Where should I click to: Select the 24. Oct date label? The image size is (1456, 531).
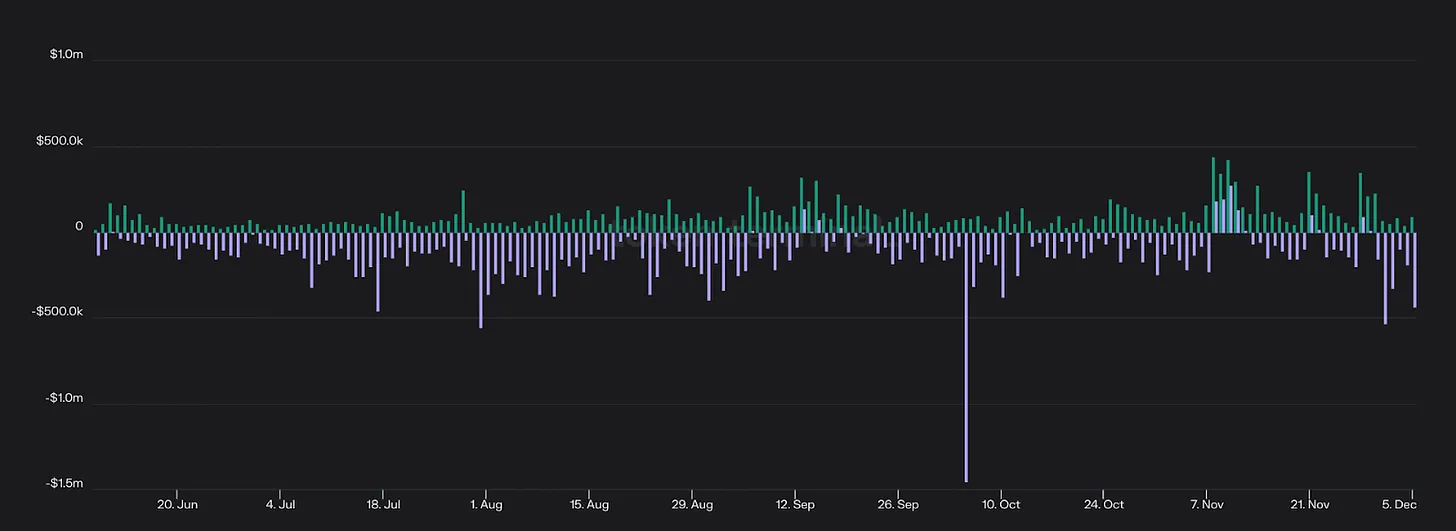pyautogui.click(x=1104, y=504)
